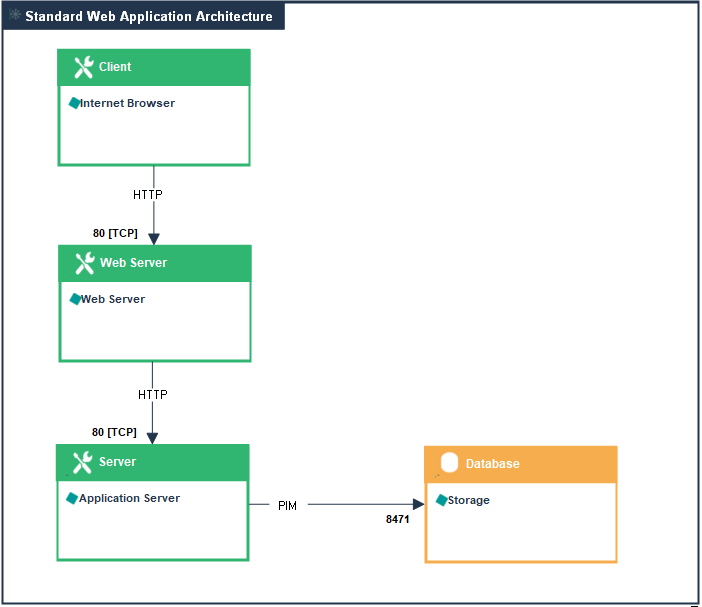Select the teal icon beside Web Server component
Viewport: 702px width, 607px height.
(75, 299)
